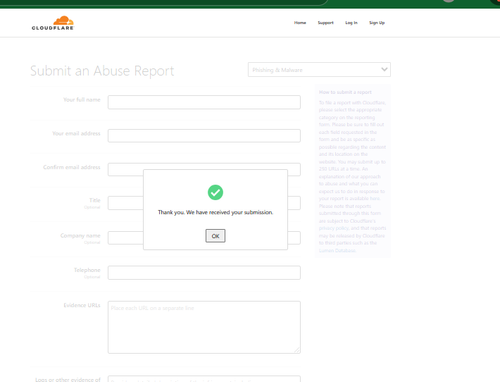This screenshot has height=382, width=500.
Task: Open the Sign Up link
Action: click(x=377, y=23)
